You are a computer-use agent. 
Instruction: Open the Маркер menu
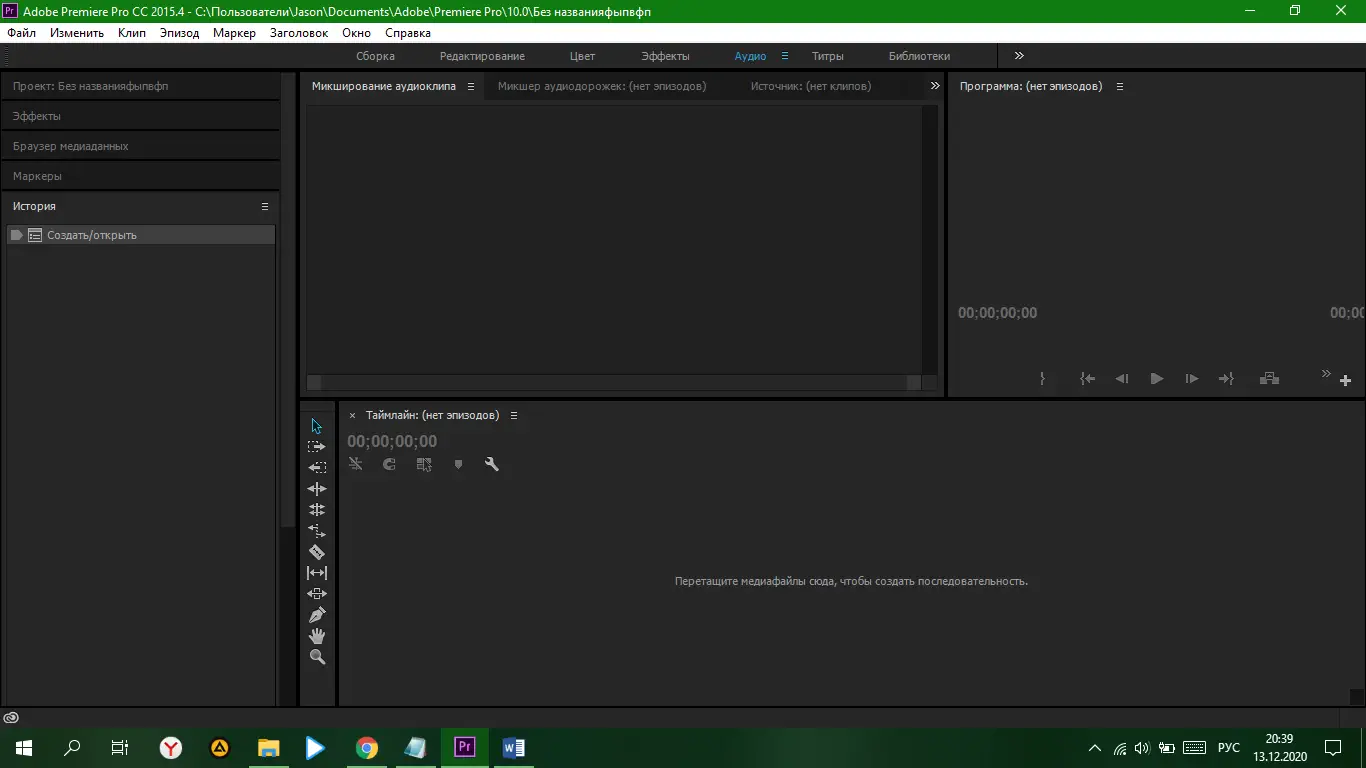coord(234,33)
